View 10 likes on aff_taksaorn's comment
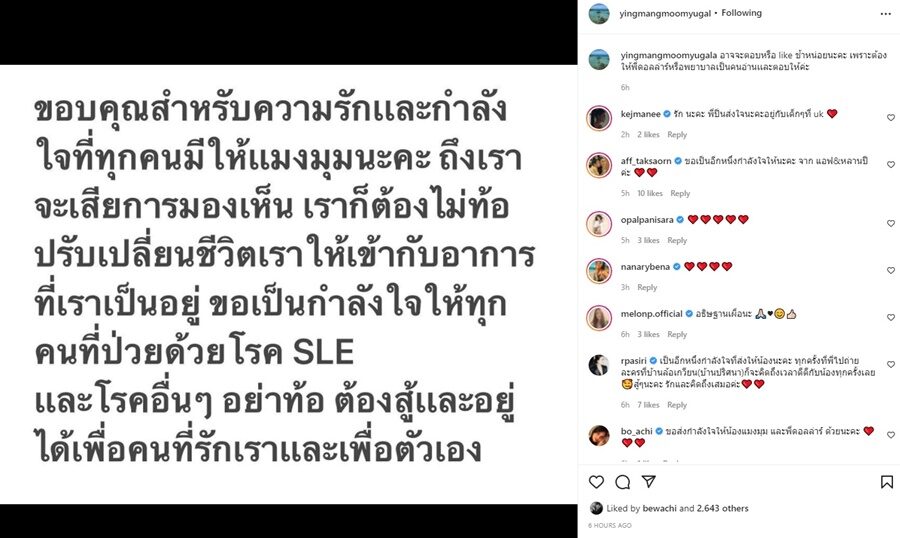900x538 pixels. pyautogui.click(x=650, y=193)
